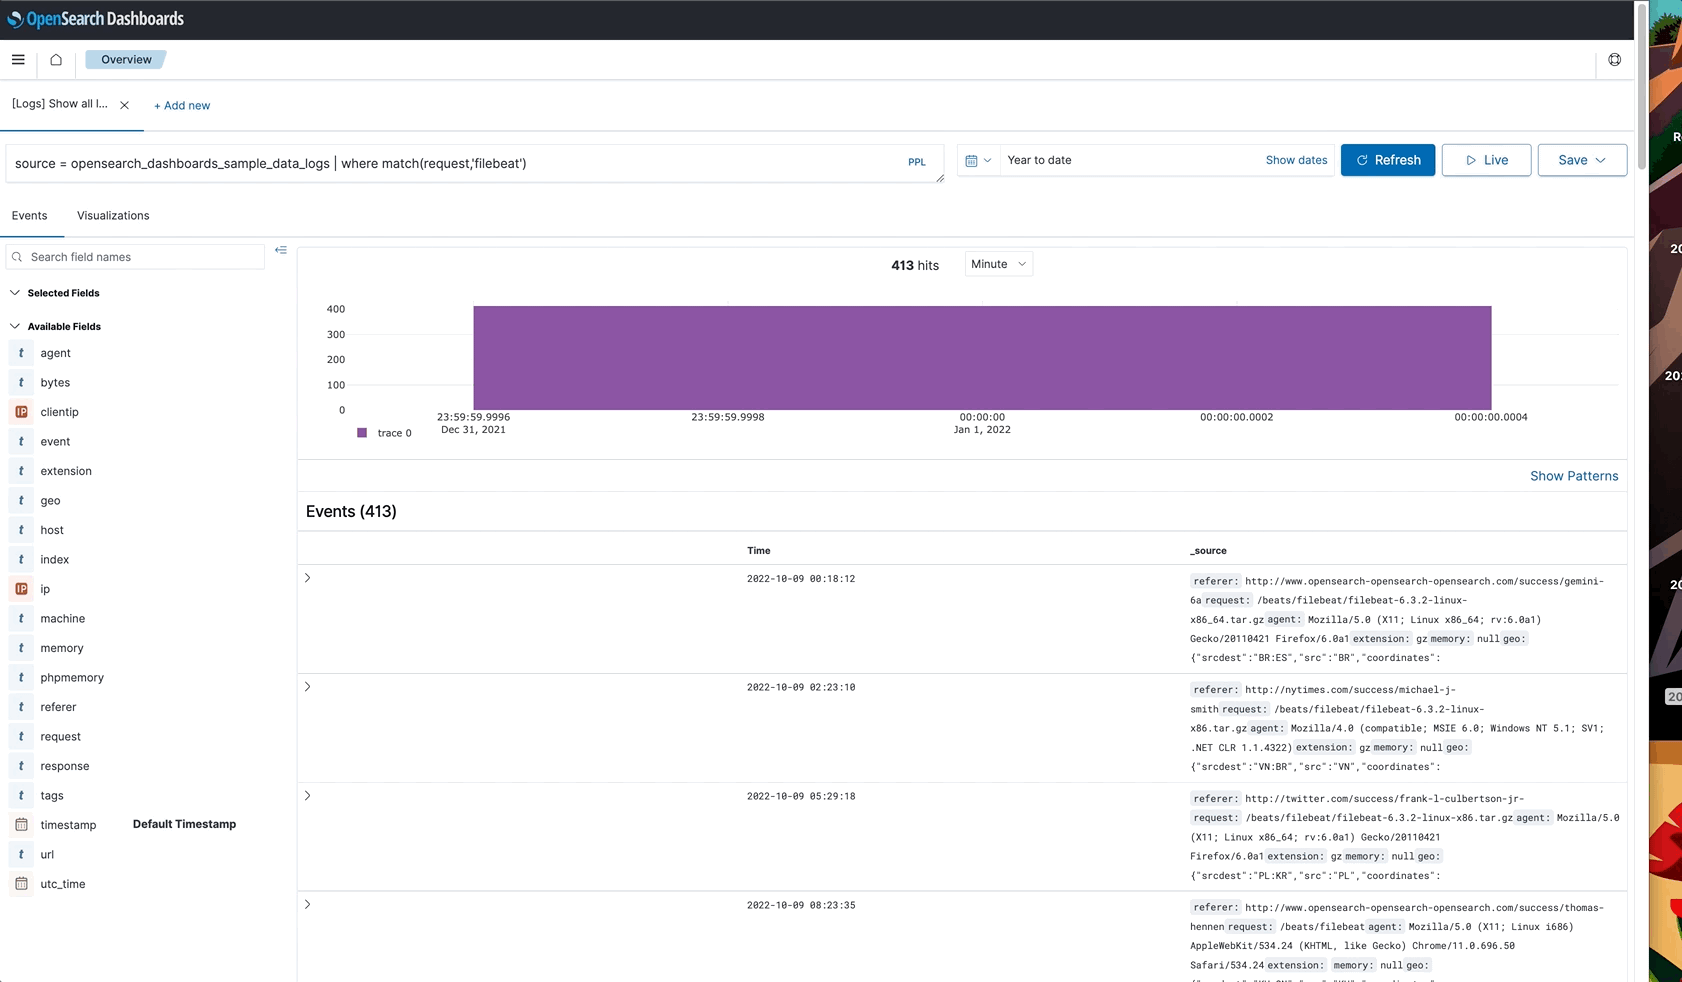
Task: Select the extension field
Action: pyautogui.click(x=66, y=471)
